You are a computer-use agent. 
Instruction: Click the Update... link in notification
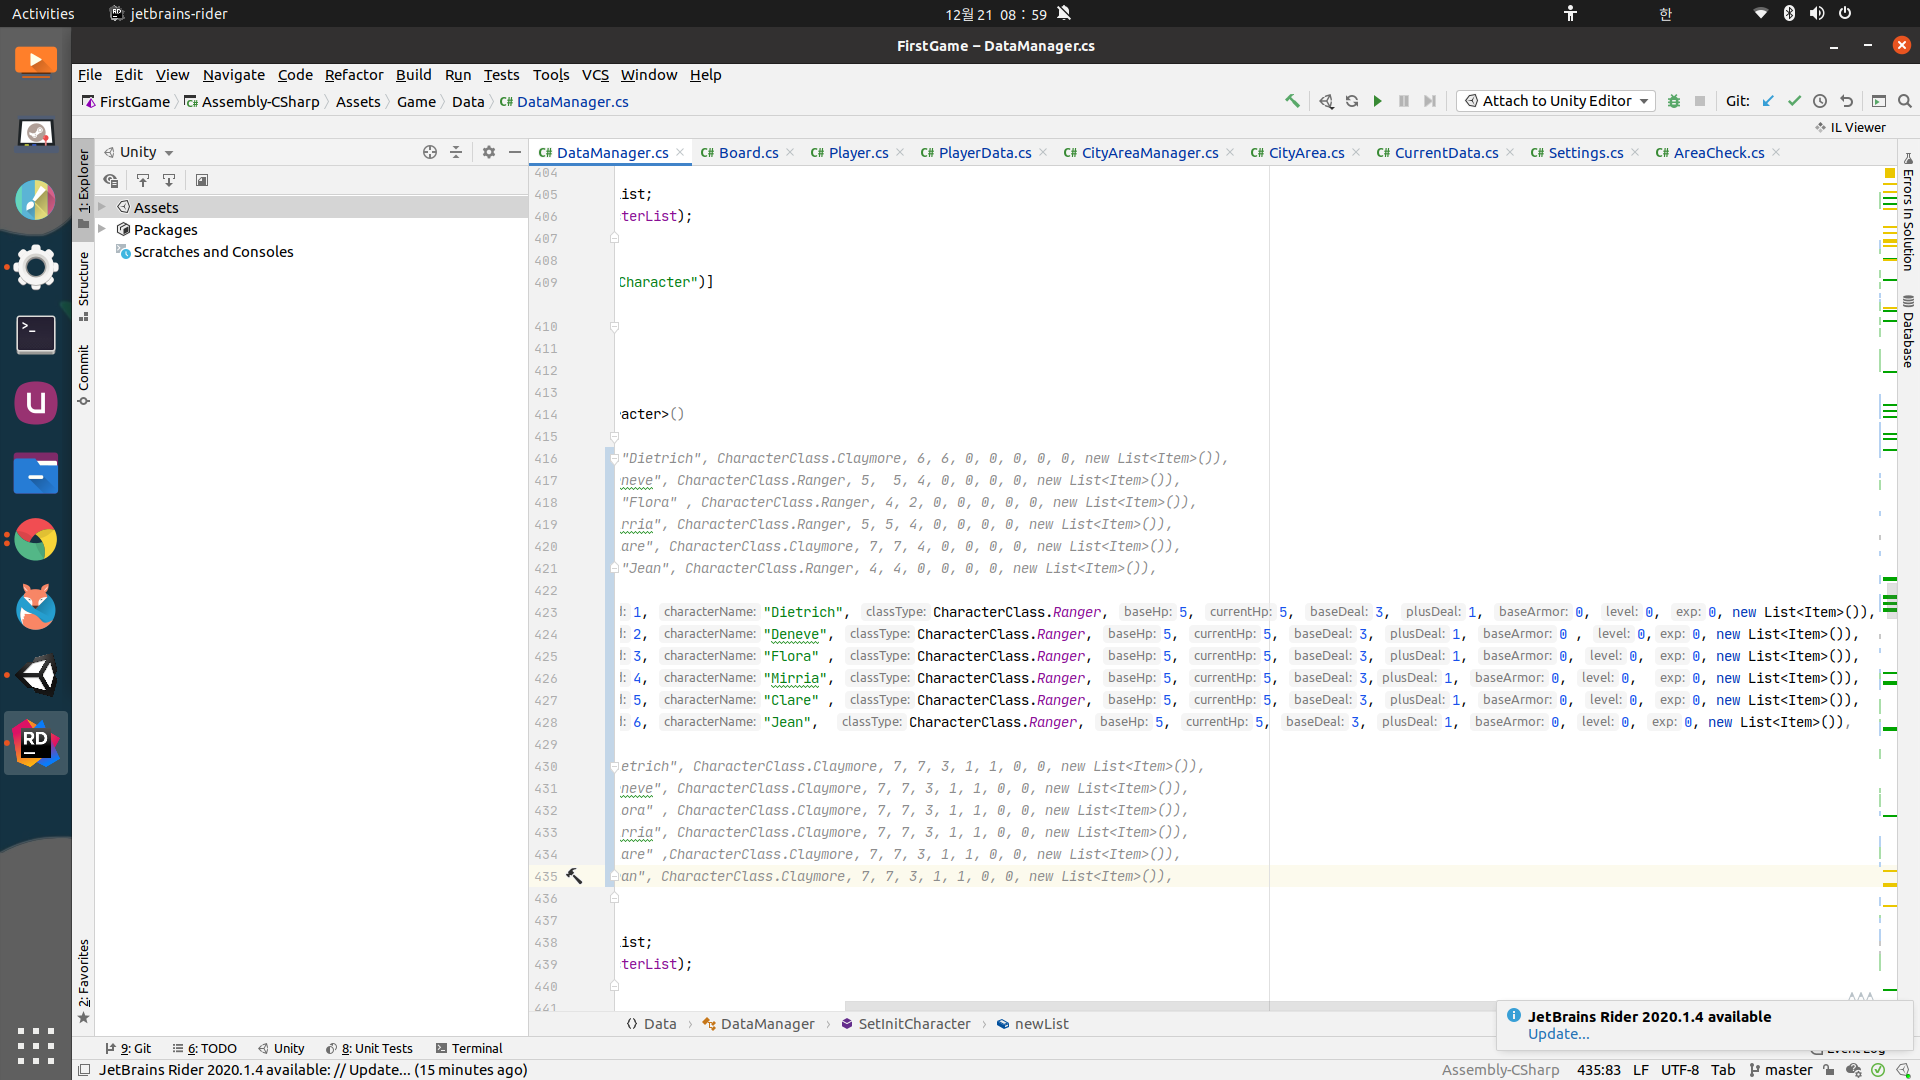[x=1558, y=1034]
